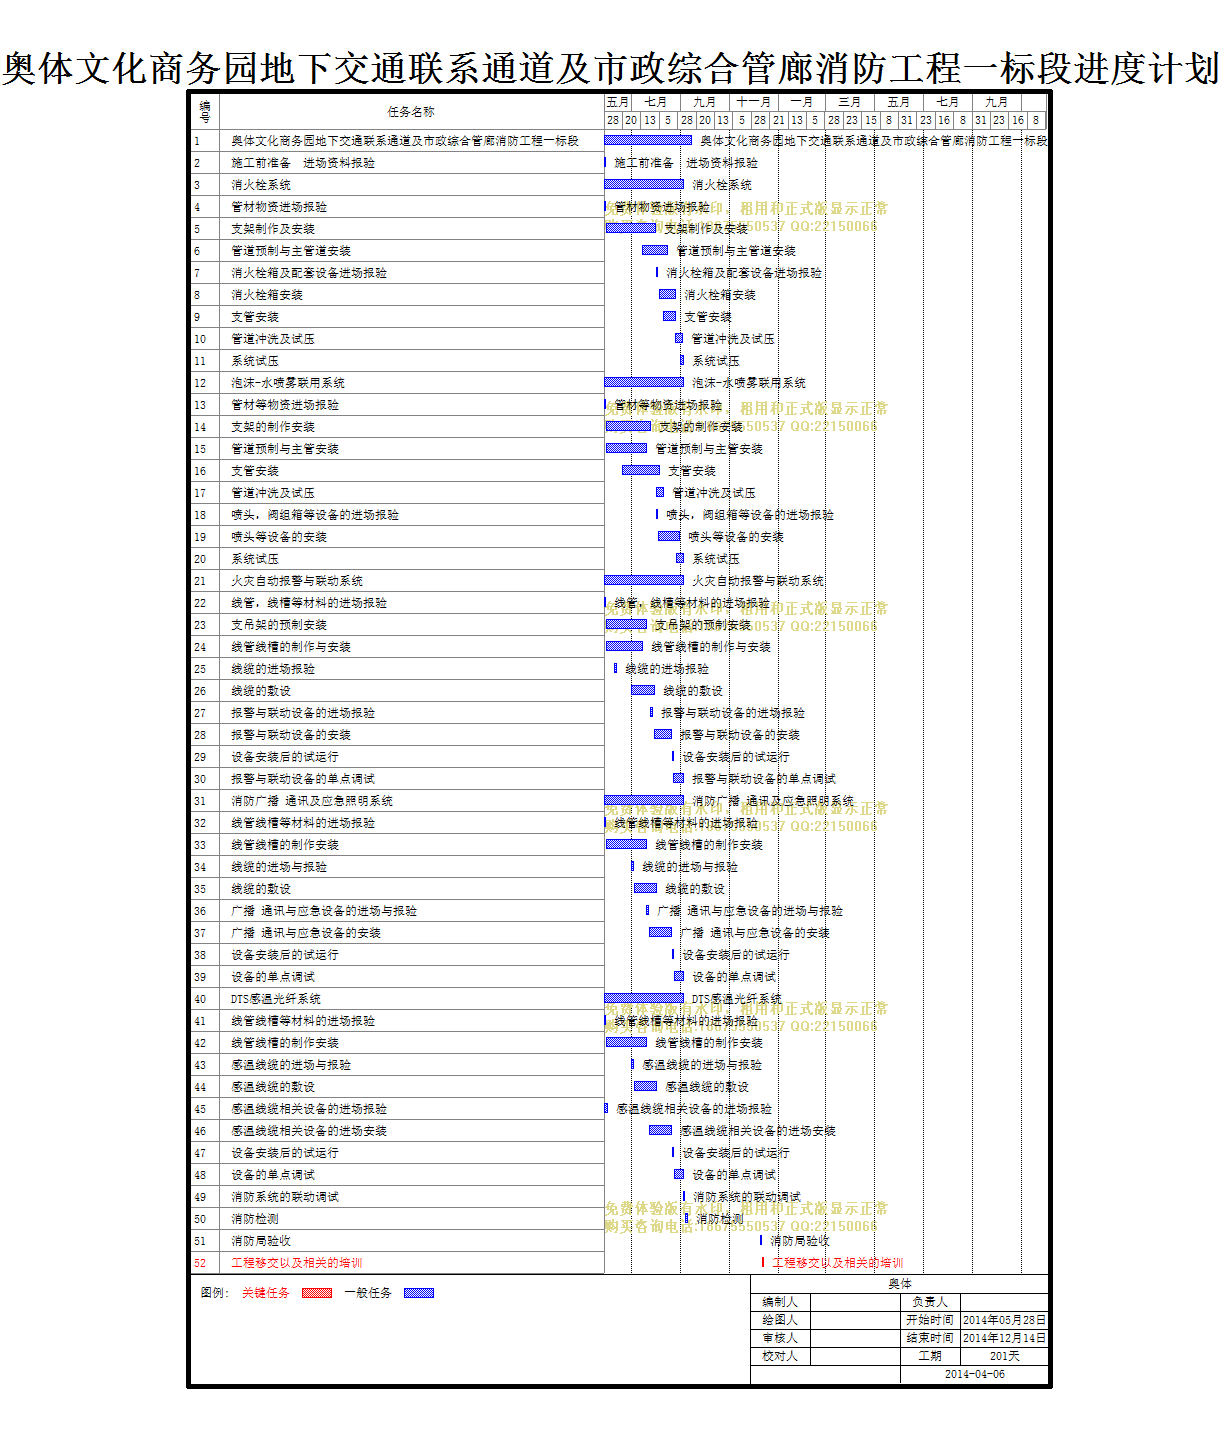
Task: Select the Gantt bar for row 1 project summary
Action: [648, 140]
